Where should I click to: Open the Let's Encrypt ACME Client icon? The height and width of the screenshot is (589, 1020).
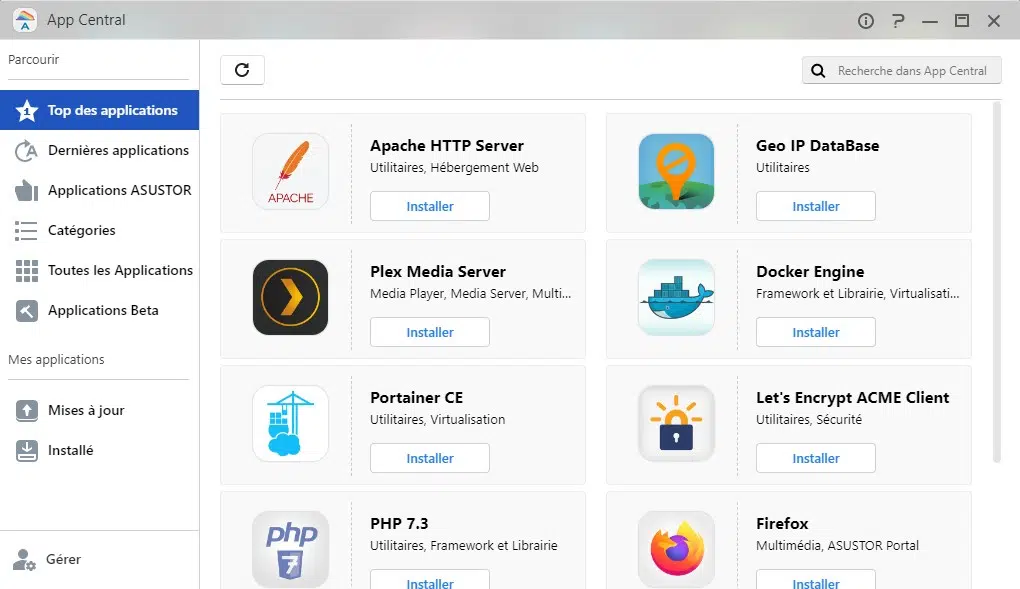coord(677,424)
